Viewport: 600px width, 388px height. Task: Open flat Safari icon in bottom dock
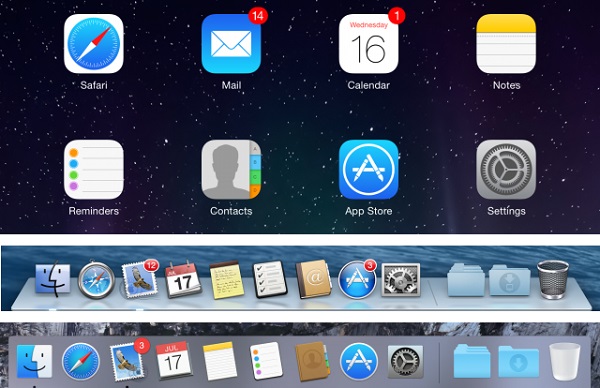[x=81, y=362]
